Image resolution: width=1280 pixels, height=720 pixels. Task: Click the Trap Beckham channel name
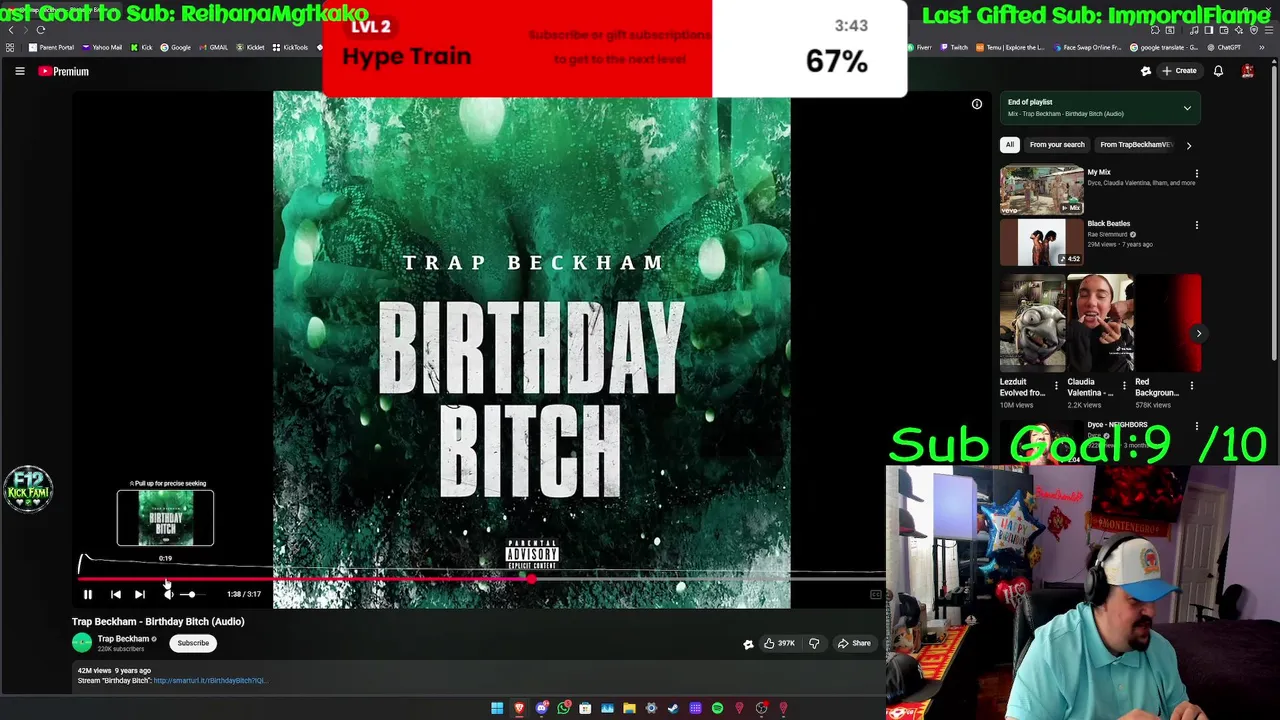[123, 639]
